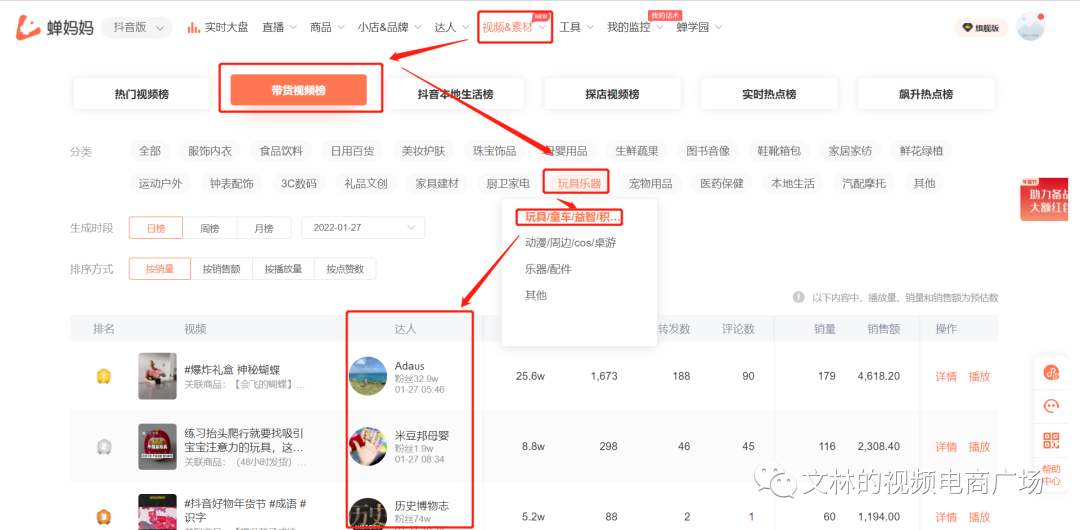The height and width of the screenshot is (530, 1080).
Task: Open the #爆炸礼盒 神秘蝴蝶 video thumbnail
Action: (158, 376)
